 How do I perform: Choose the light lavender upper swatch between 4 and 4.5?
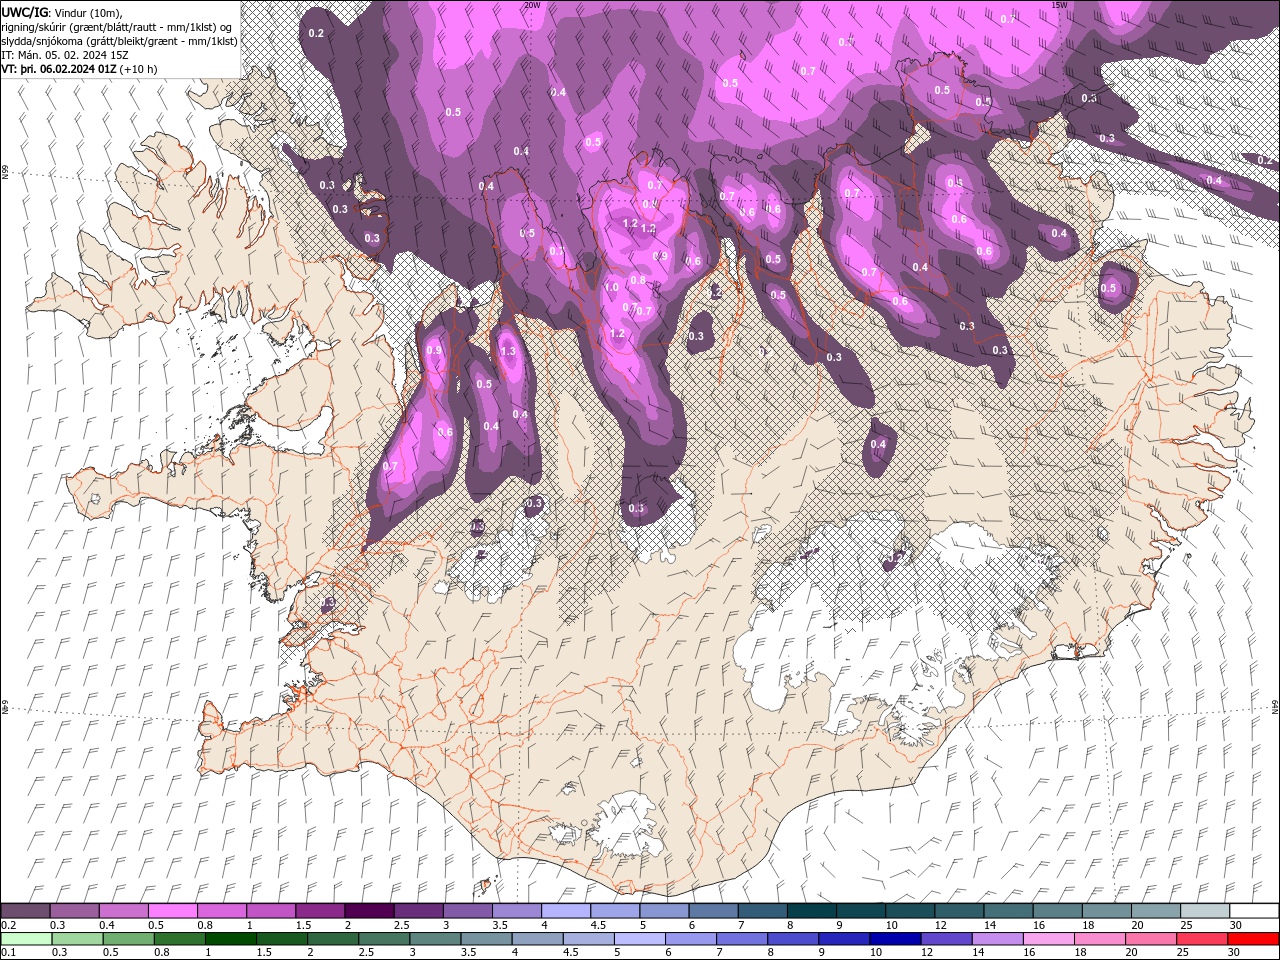click(x=565, y=911)
